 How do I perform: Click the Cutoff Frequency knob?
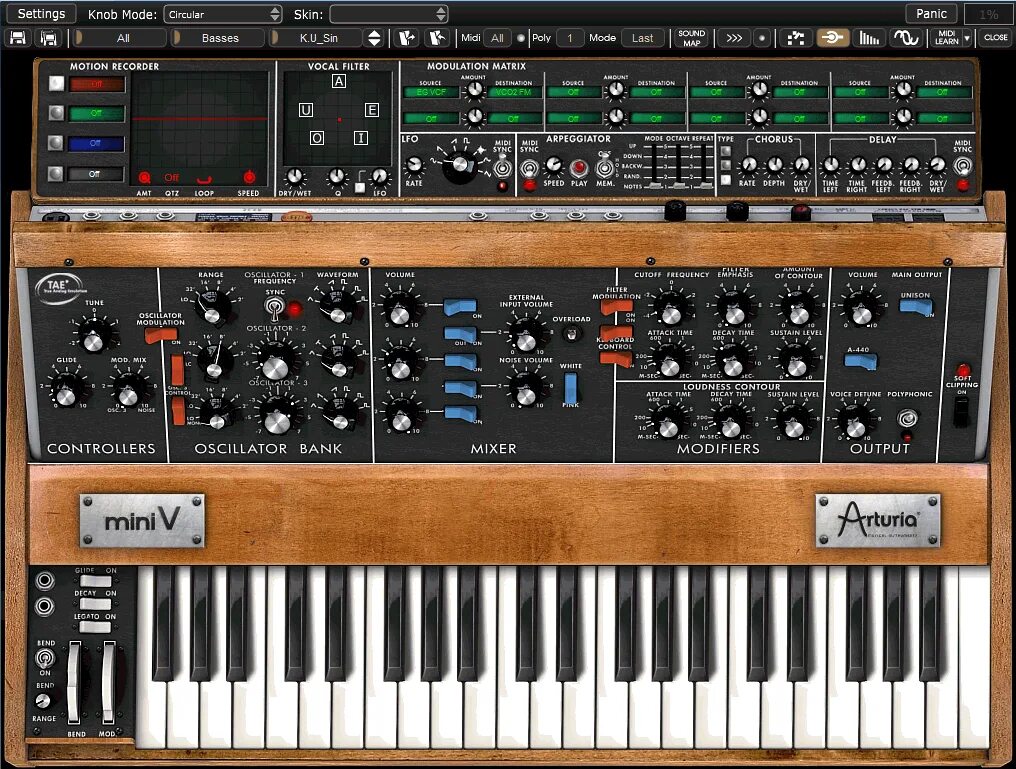click(x=671, y=310)
